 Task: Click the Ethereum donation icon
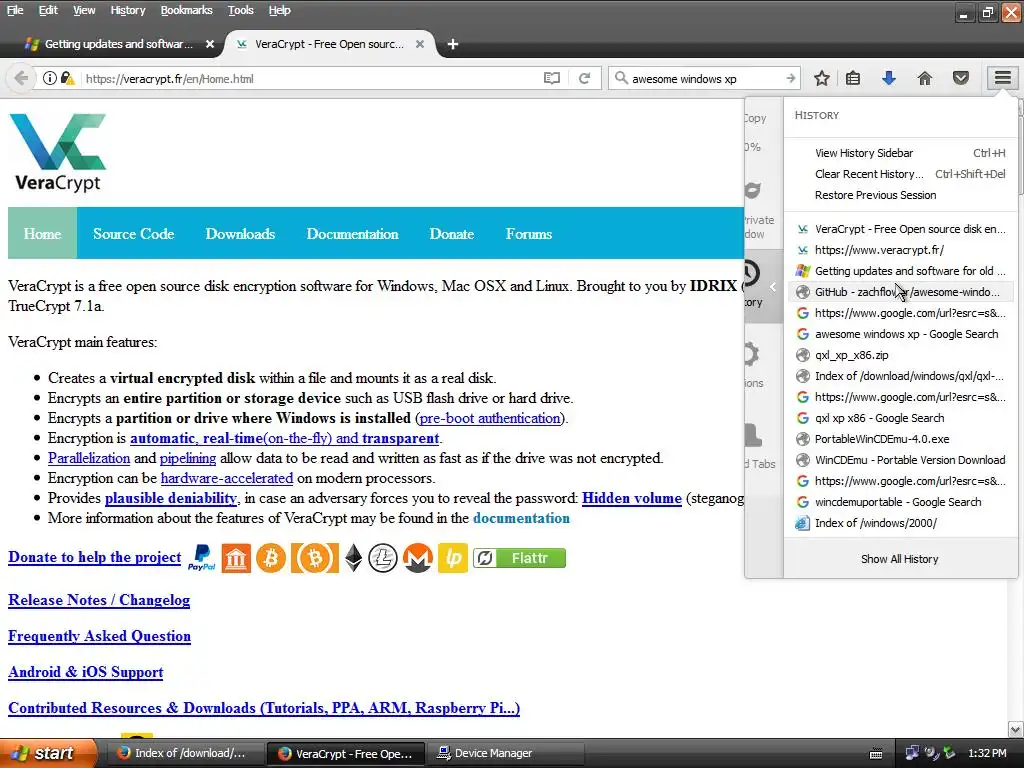pos(353,558)
